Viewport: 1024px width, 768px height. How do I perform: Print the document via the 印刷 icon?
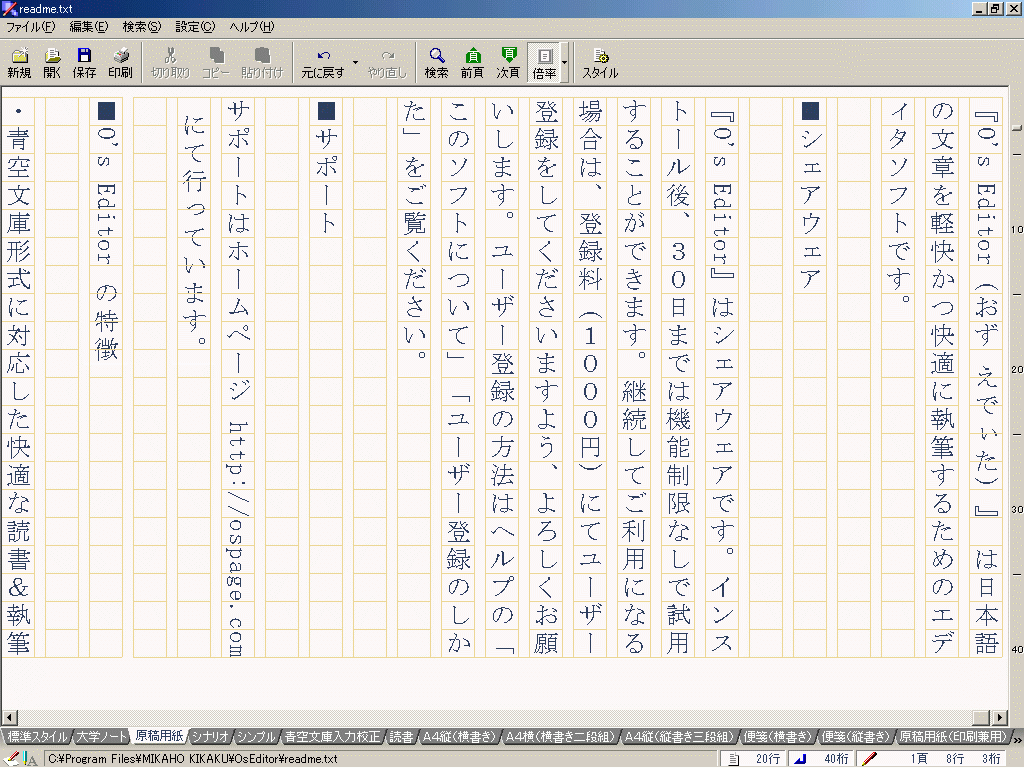(x=120, y=62)
